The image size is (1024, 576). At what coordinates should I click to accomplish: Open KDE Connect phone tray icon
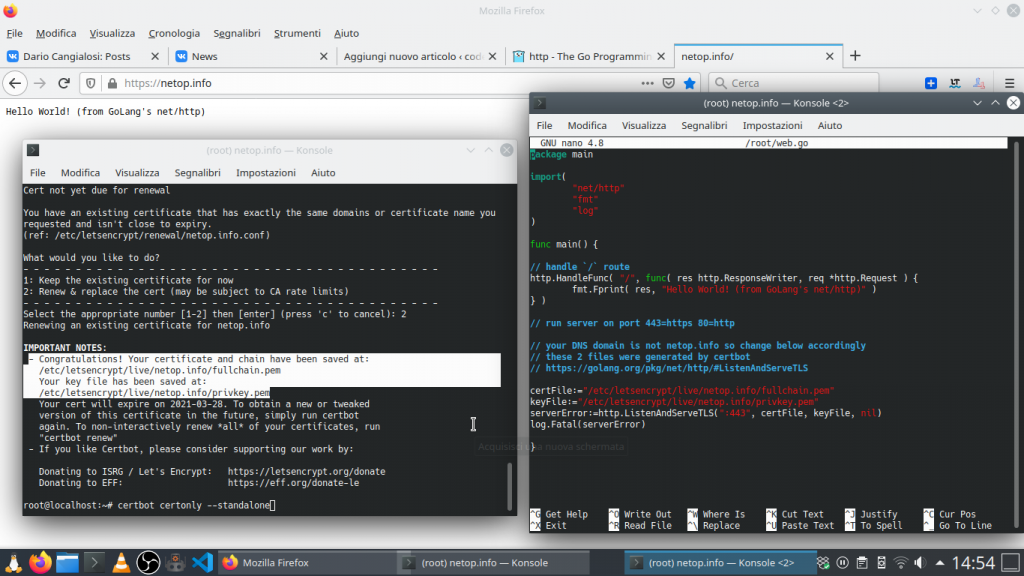[881, 562]
